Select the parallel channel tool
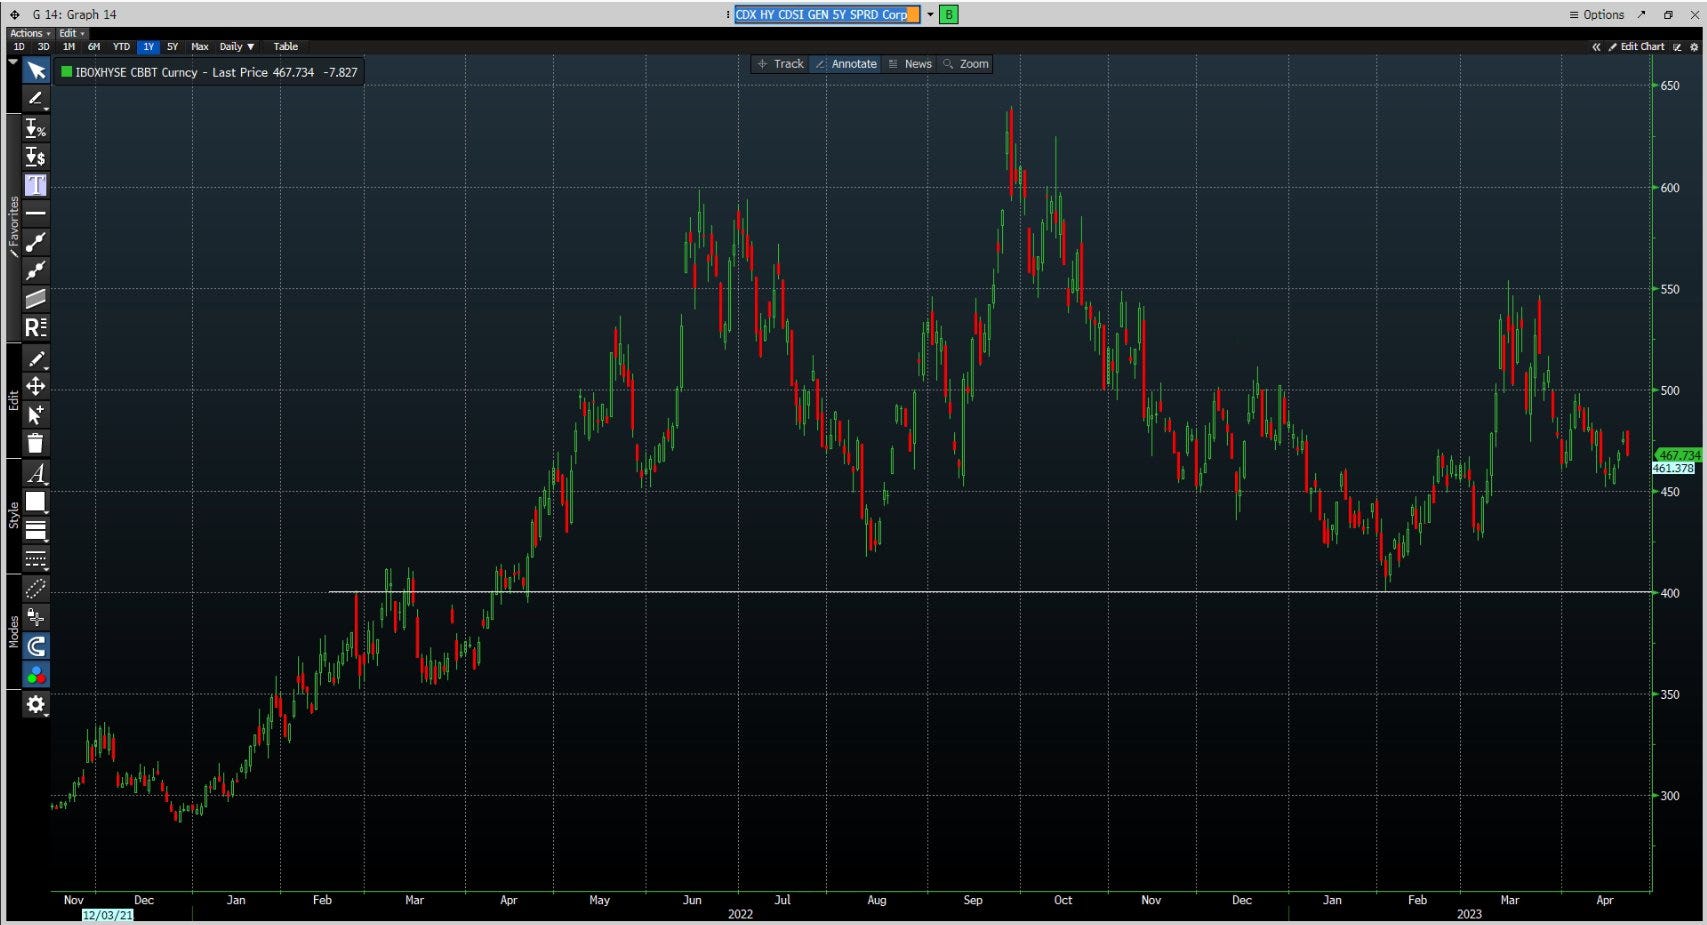This screenshot has width=1707, height=925. point(35,298)
